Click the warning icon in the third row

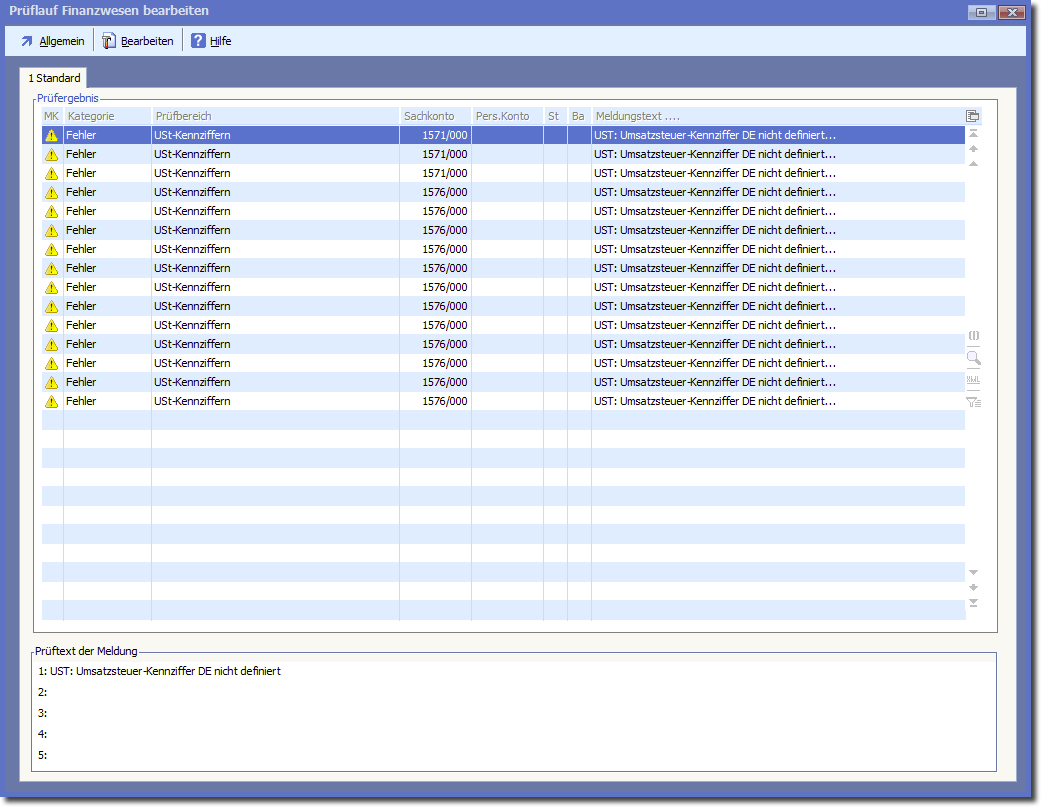[x=52, y=173]
